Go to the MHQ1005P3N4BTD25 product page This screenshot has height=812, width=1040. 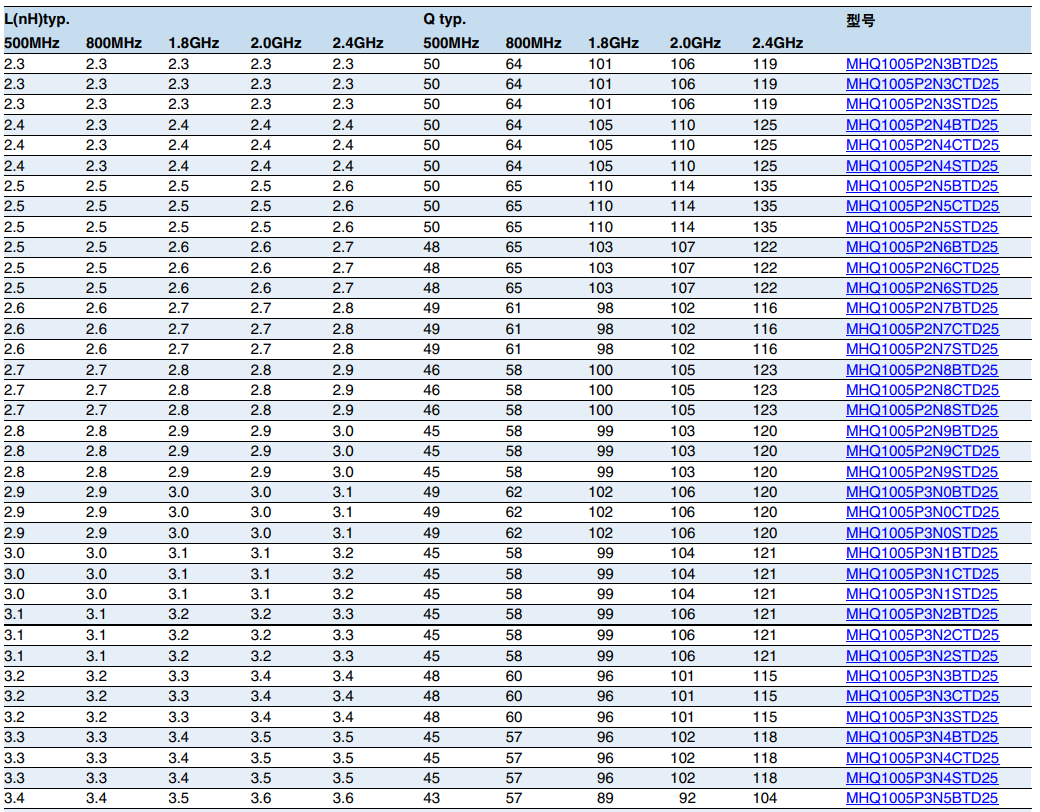tap(922, 738)
